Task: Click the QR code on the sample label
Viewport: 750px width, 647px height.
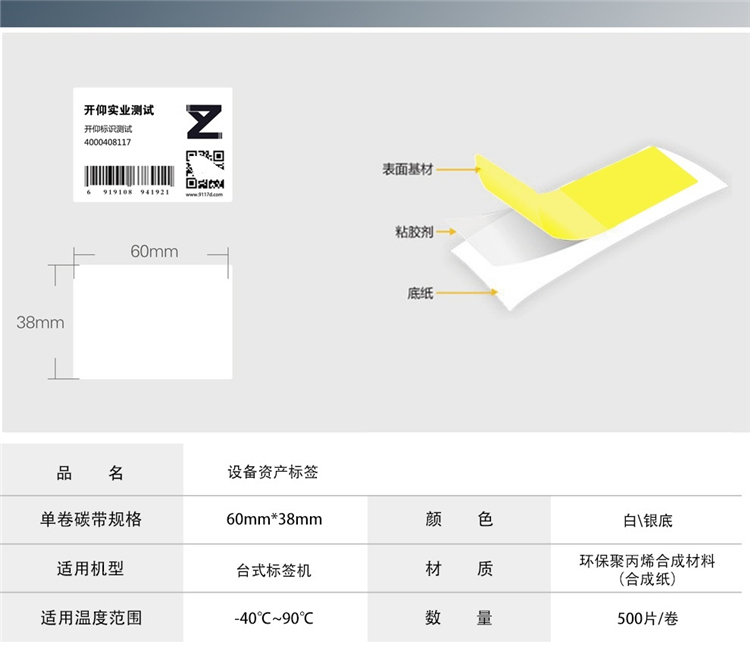Action: coord(205,168)
